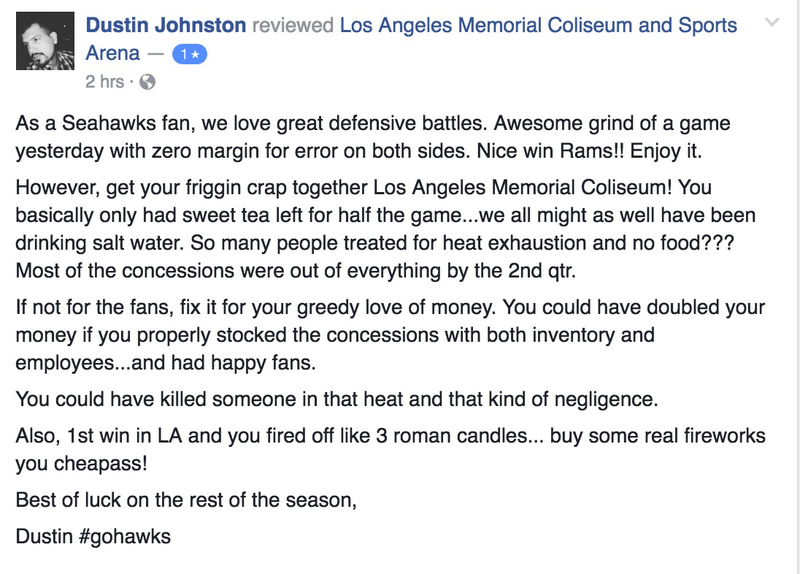Click the Most of the concessions sentence

[295, 270]
